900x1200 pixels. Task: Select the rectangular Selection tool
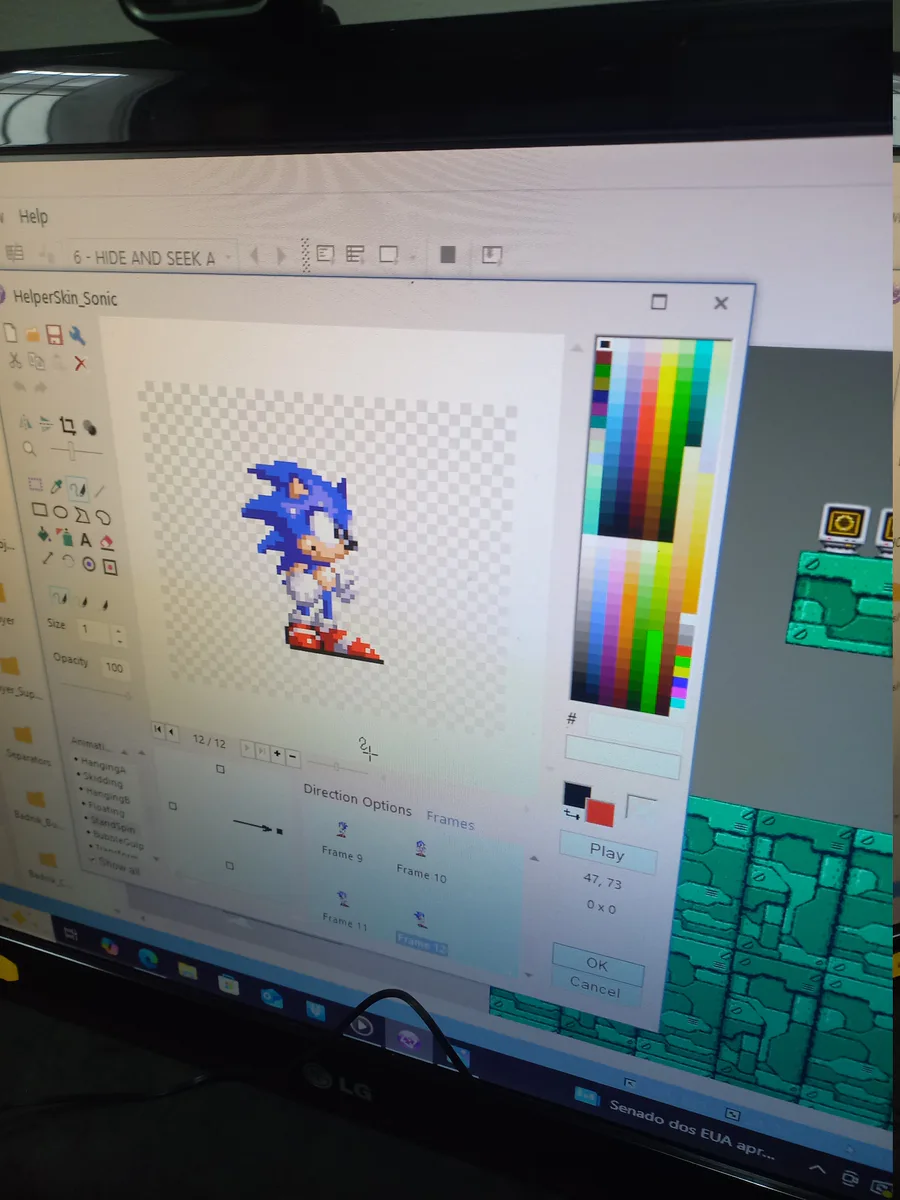[x=36, y=485]
